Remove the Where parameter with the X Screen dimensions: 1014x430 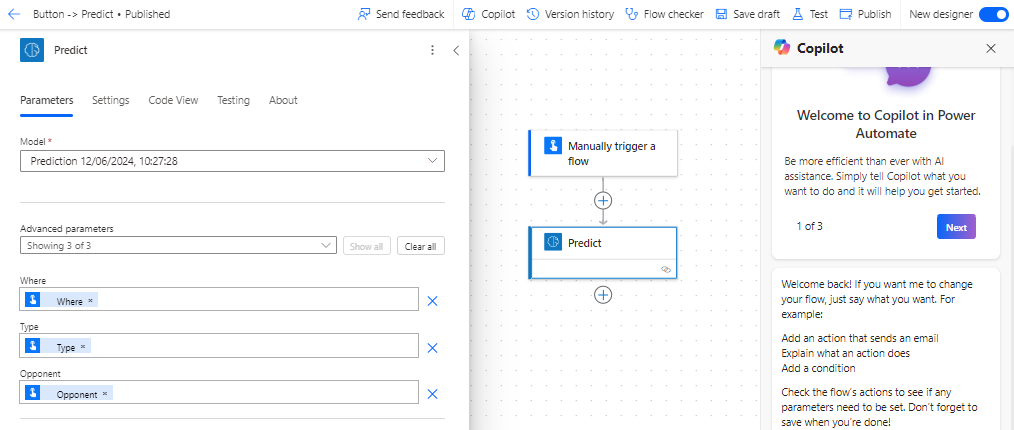click(433, 301)
